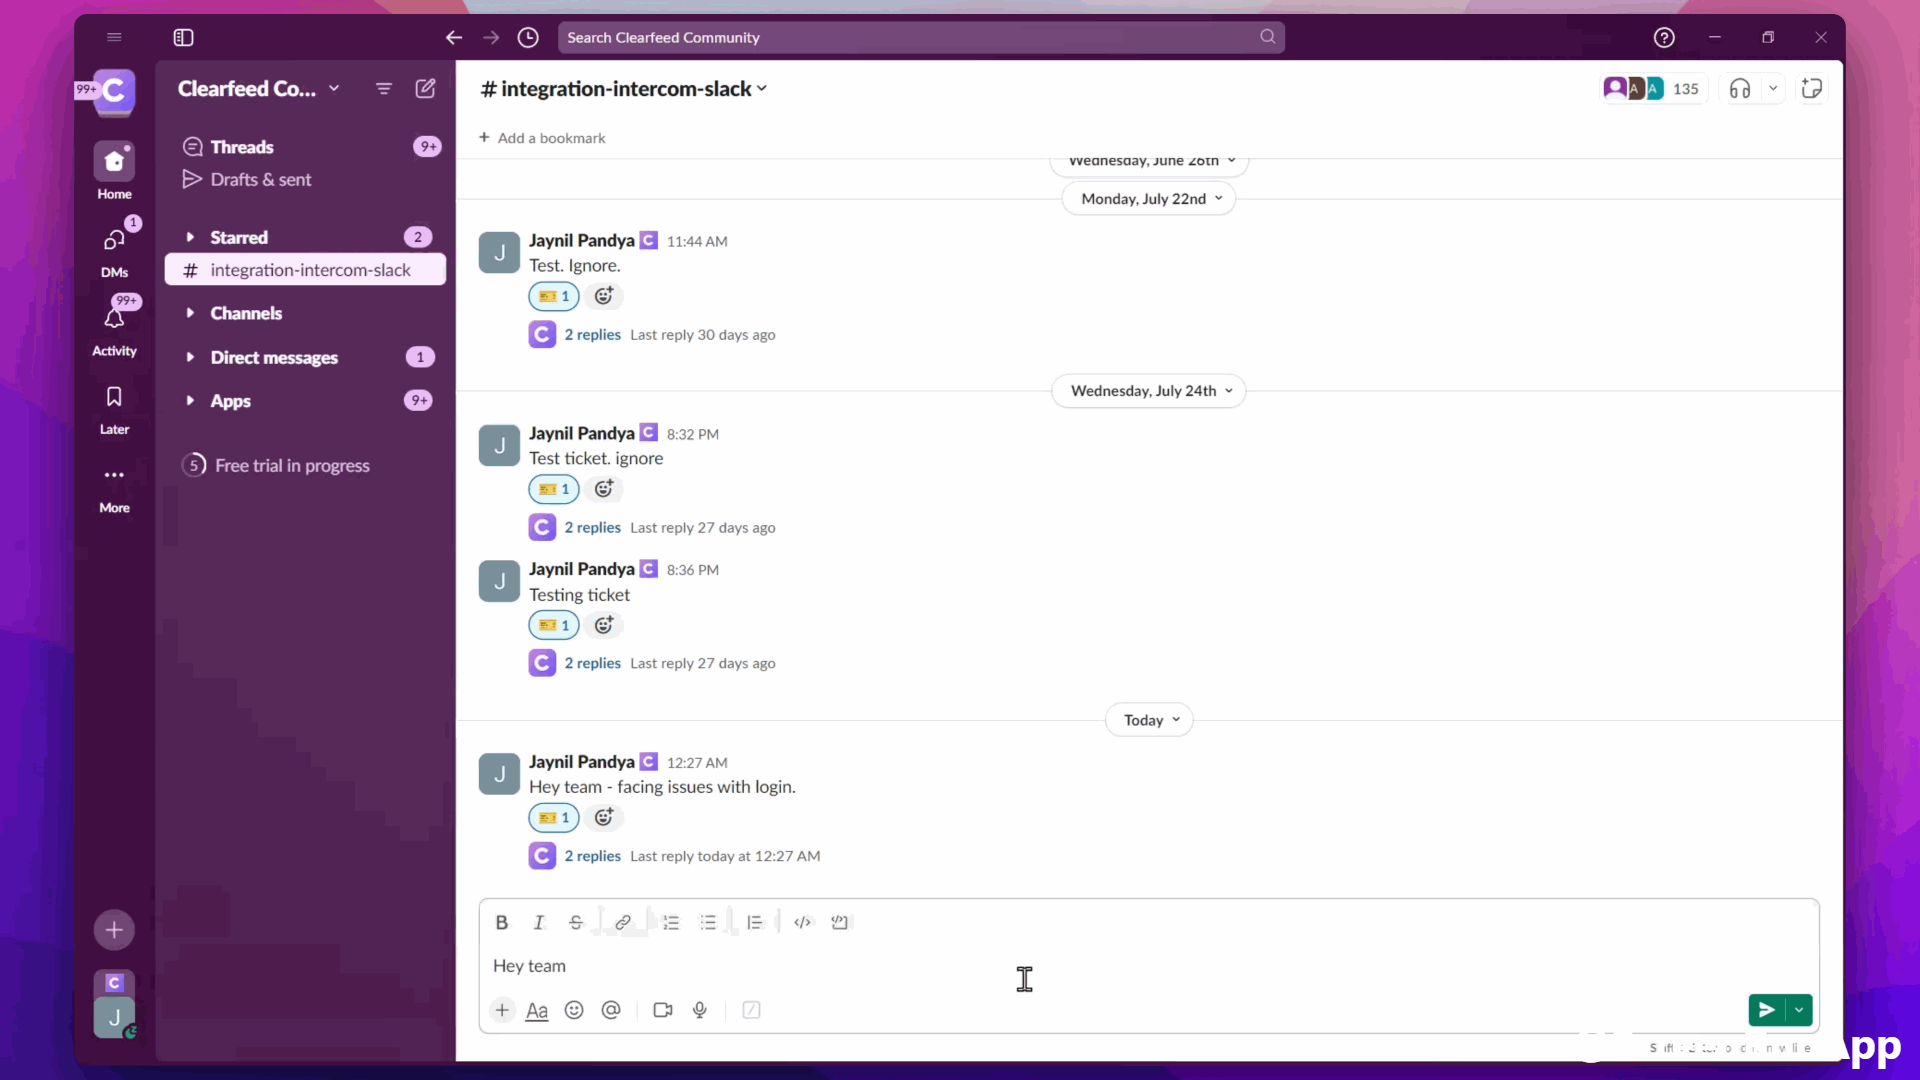Toggle ticket reaction on login issues message

point(554,818)
